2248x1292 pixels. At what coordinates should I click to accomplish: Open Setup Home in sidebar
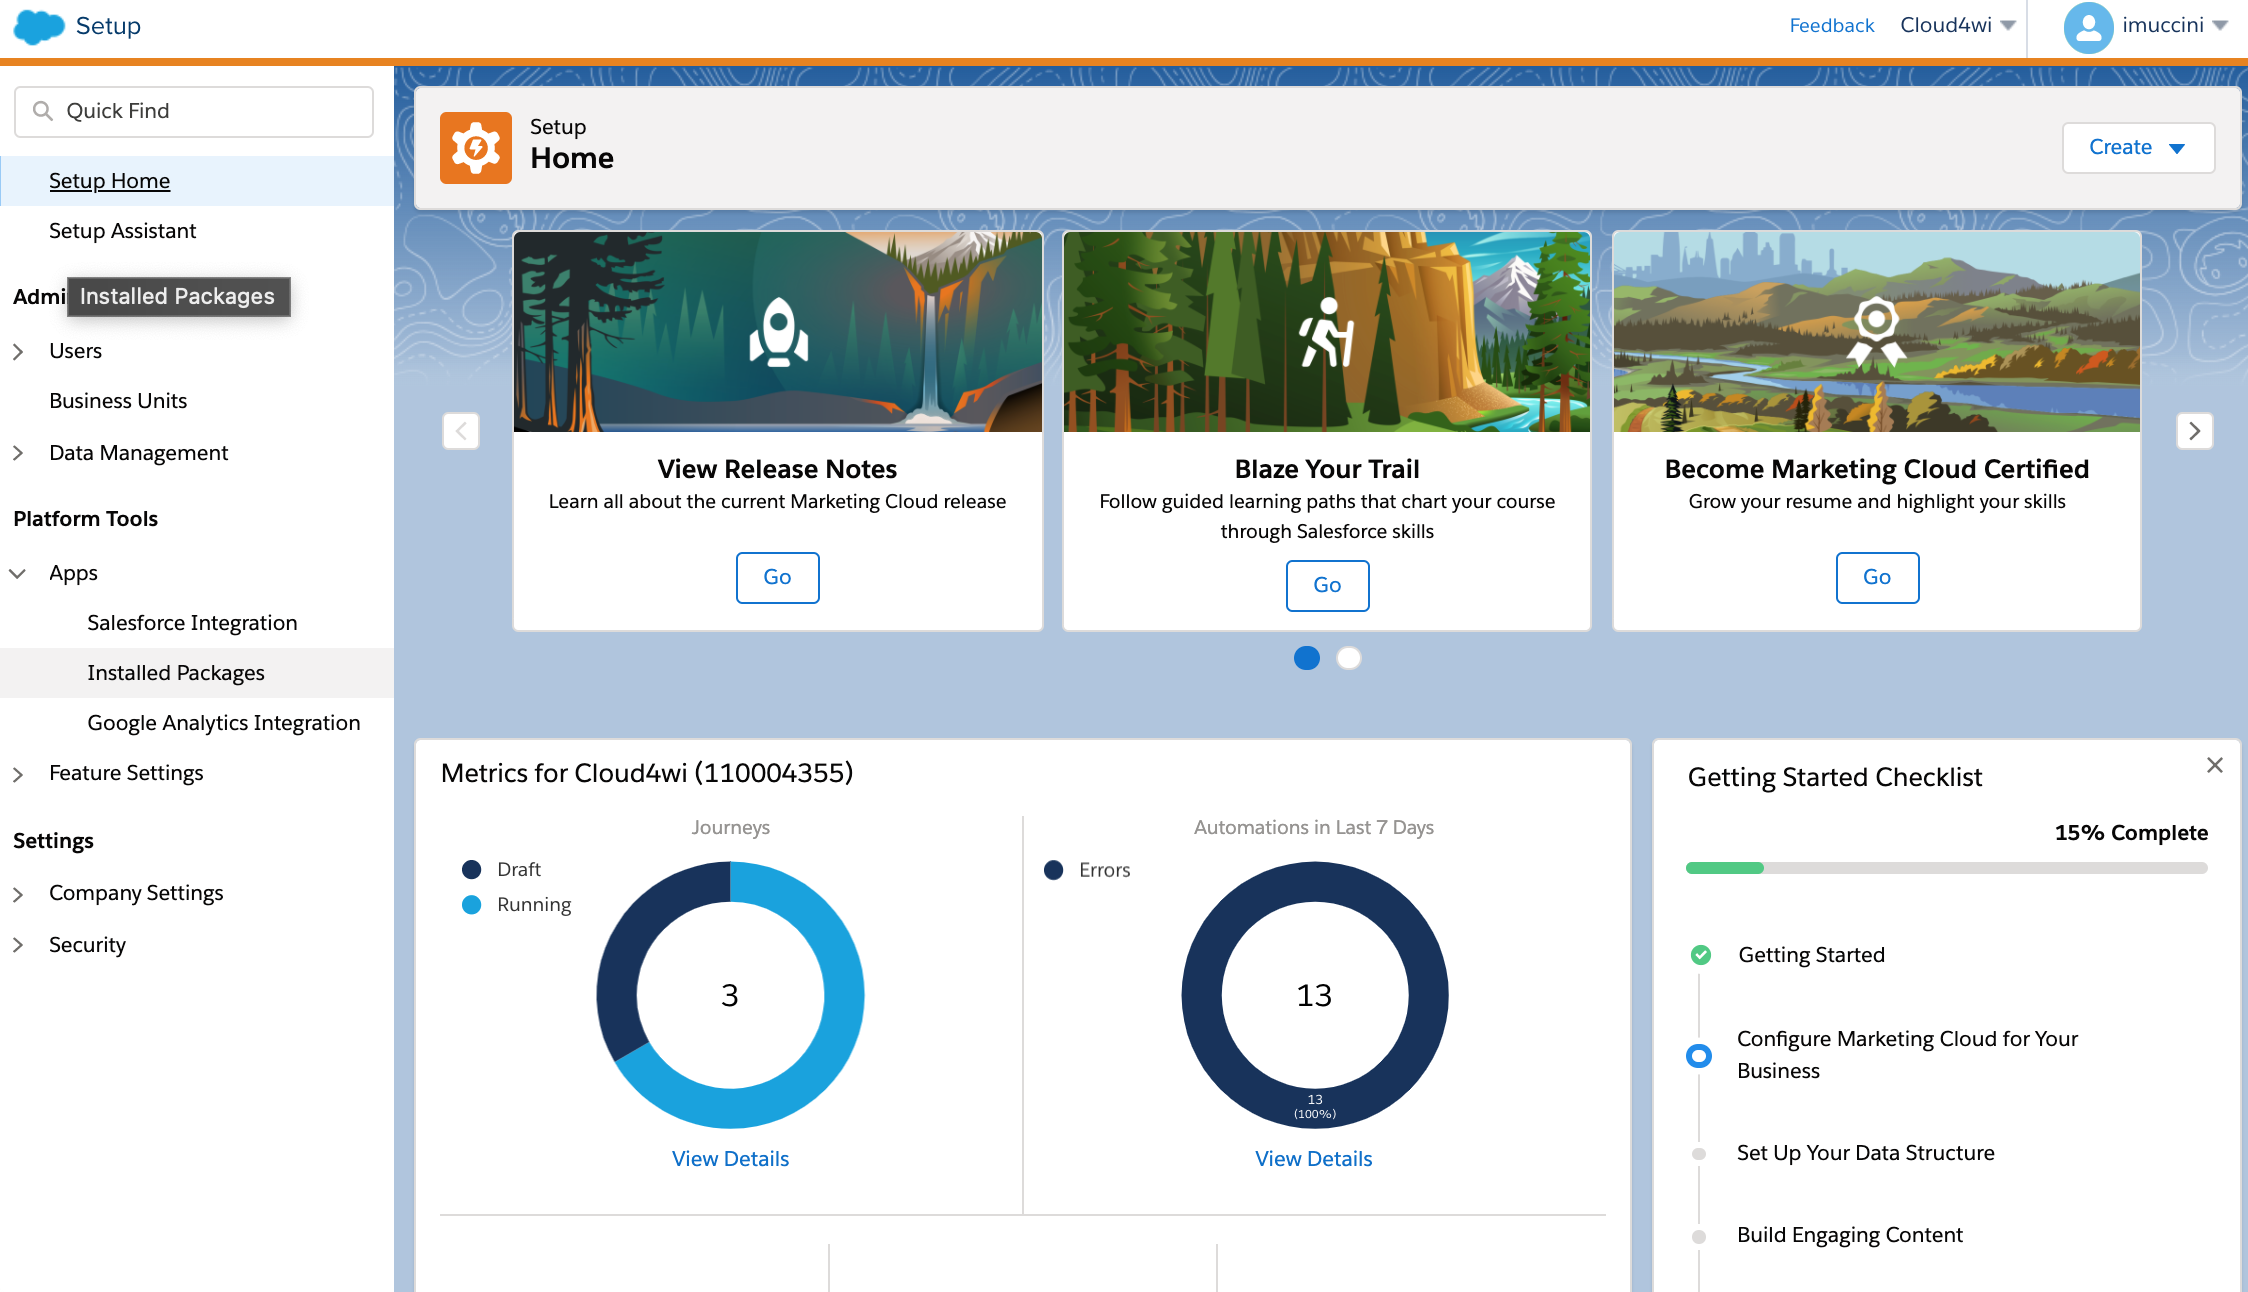(197, 181)
